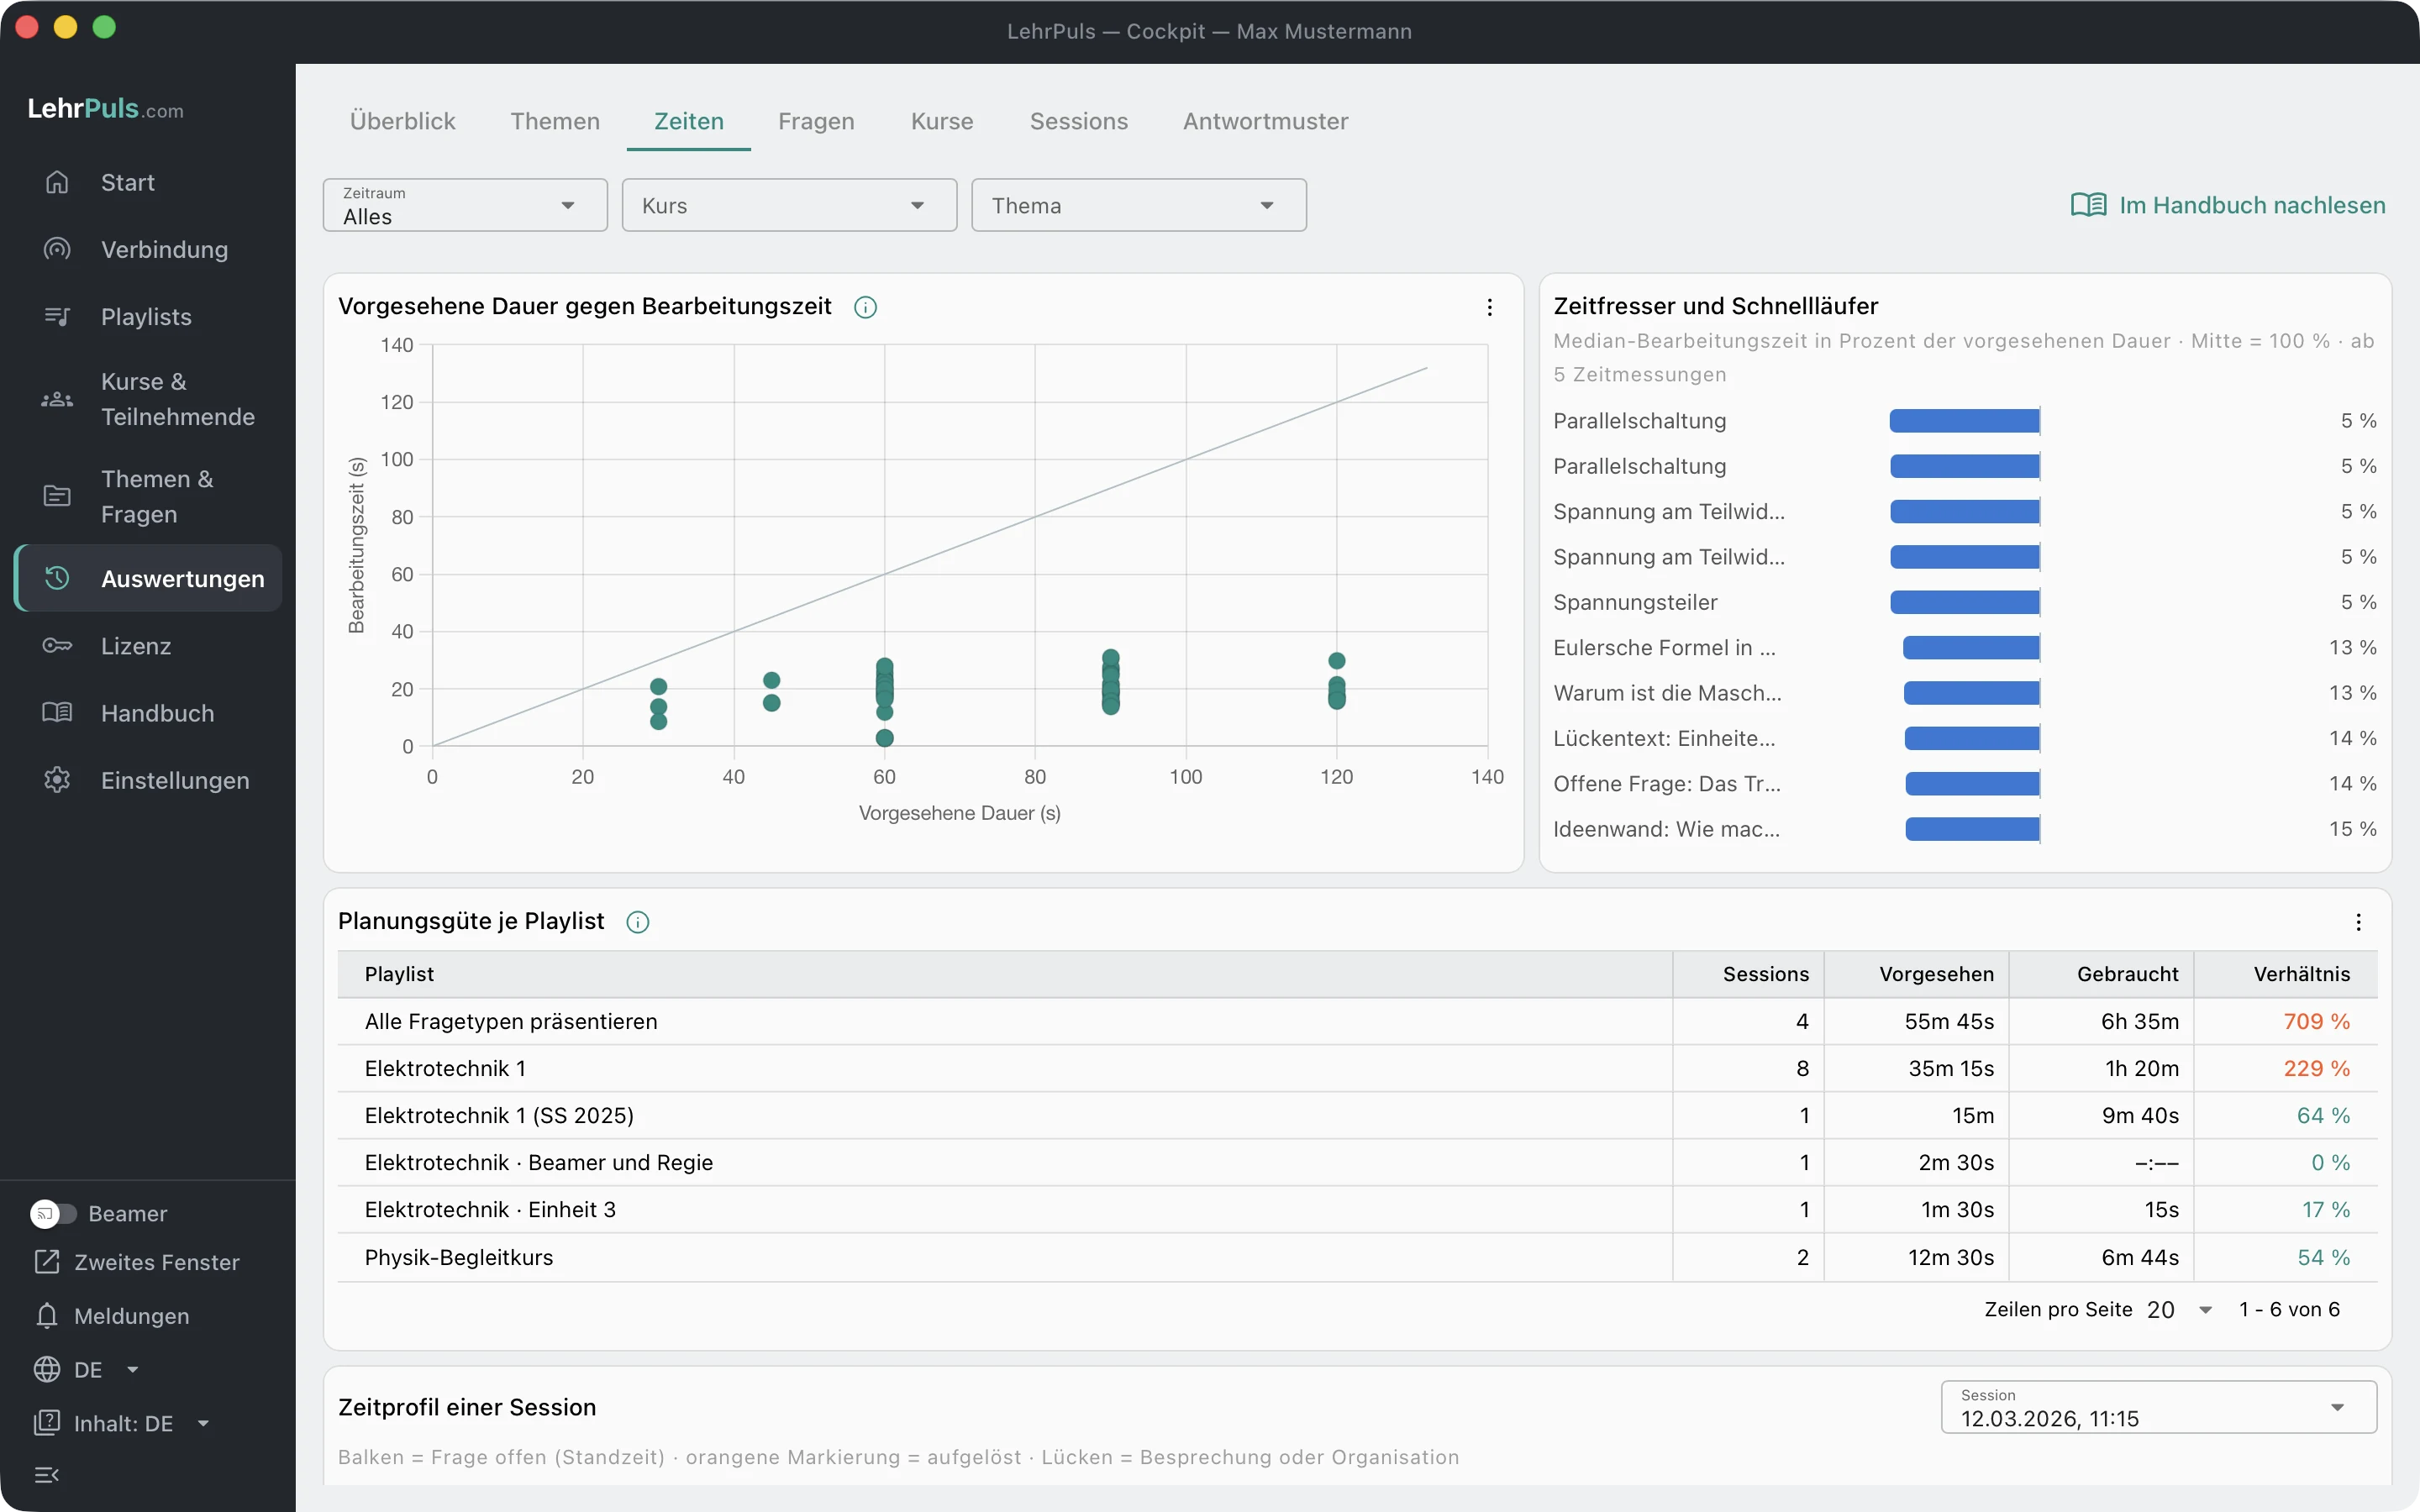
Task: Click blue bar for Spannungsteiler
Action: (1964, 602)
